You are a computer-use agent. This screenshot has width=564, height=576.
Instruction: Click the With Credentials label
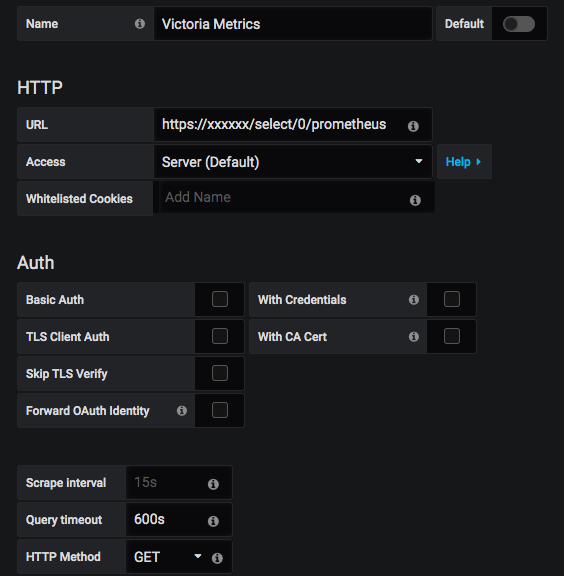pos(302,300)
